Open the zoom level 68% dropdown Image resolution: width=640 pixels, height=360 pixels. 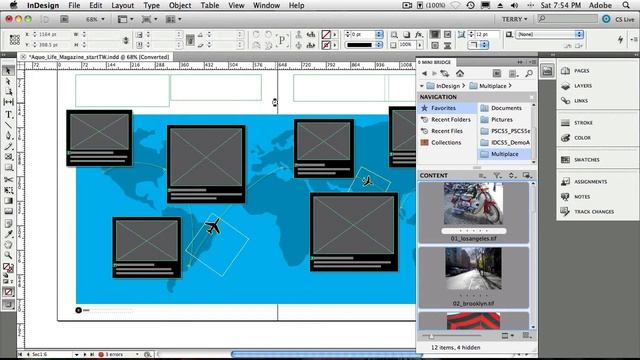click(95, 19)
